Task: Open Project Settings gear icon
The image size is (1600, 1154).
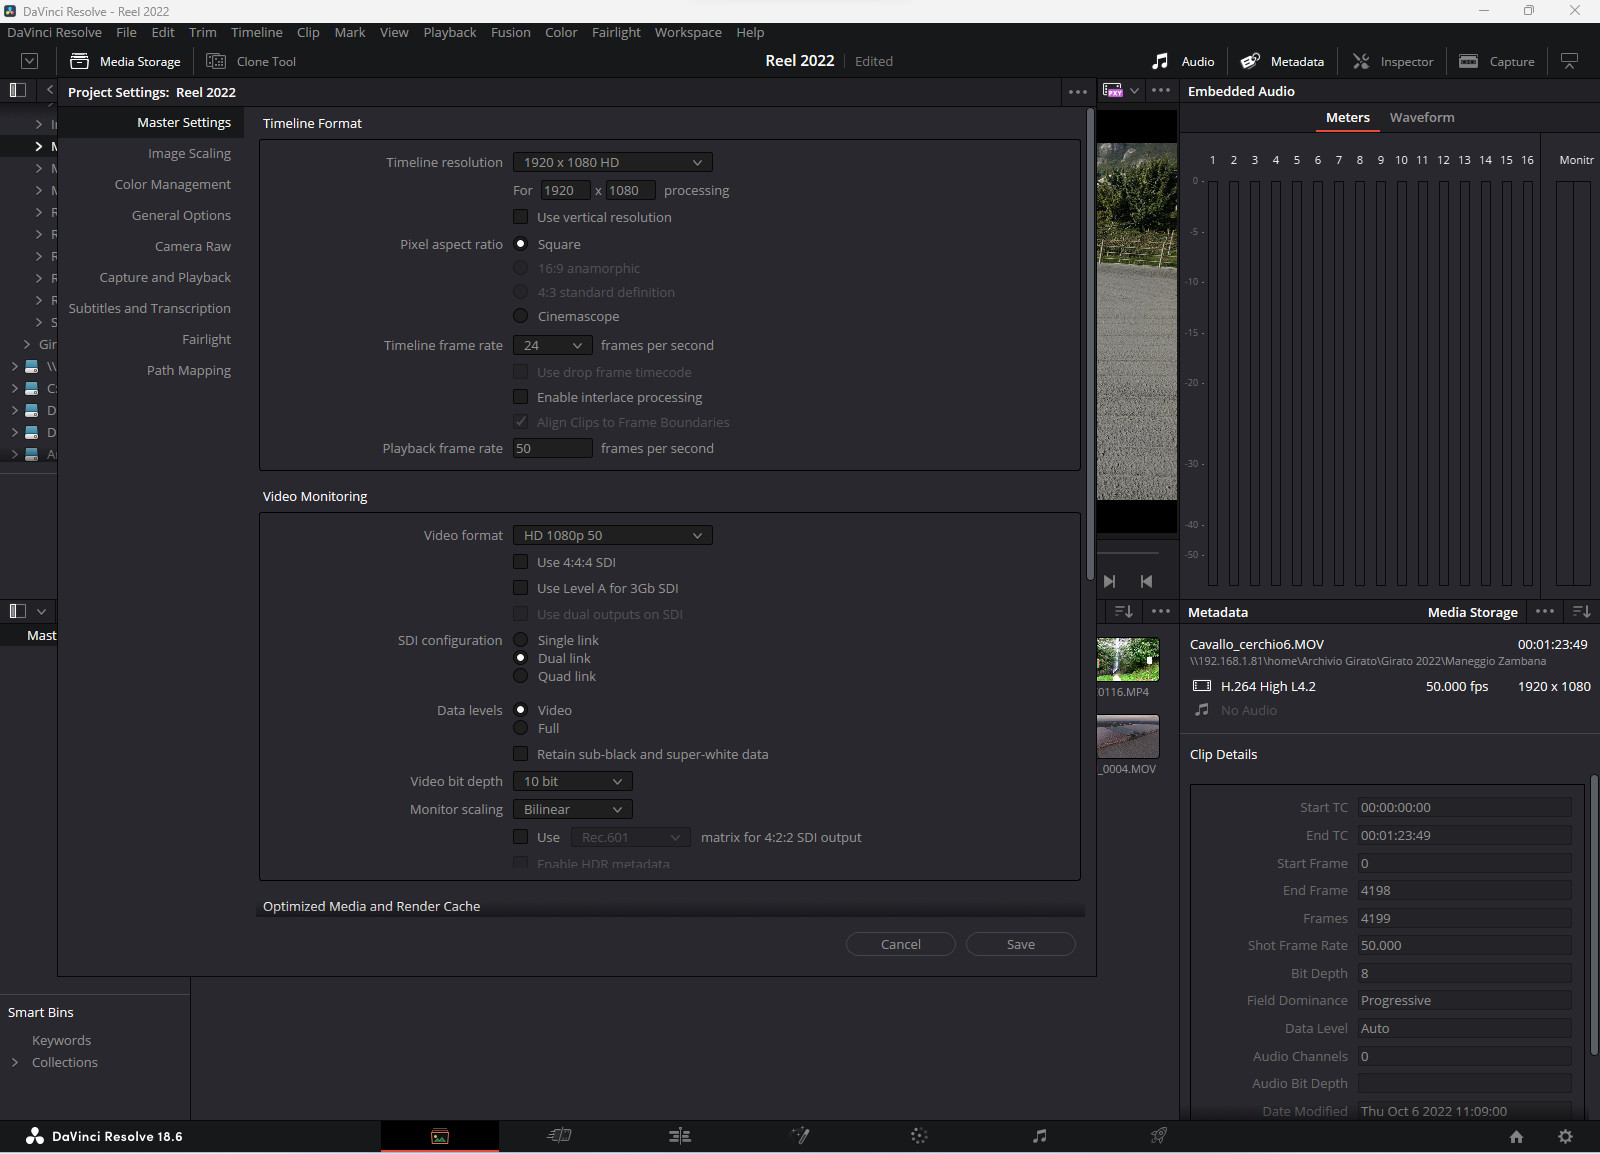Action: (1565, 1137)
